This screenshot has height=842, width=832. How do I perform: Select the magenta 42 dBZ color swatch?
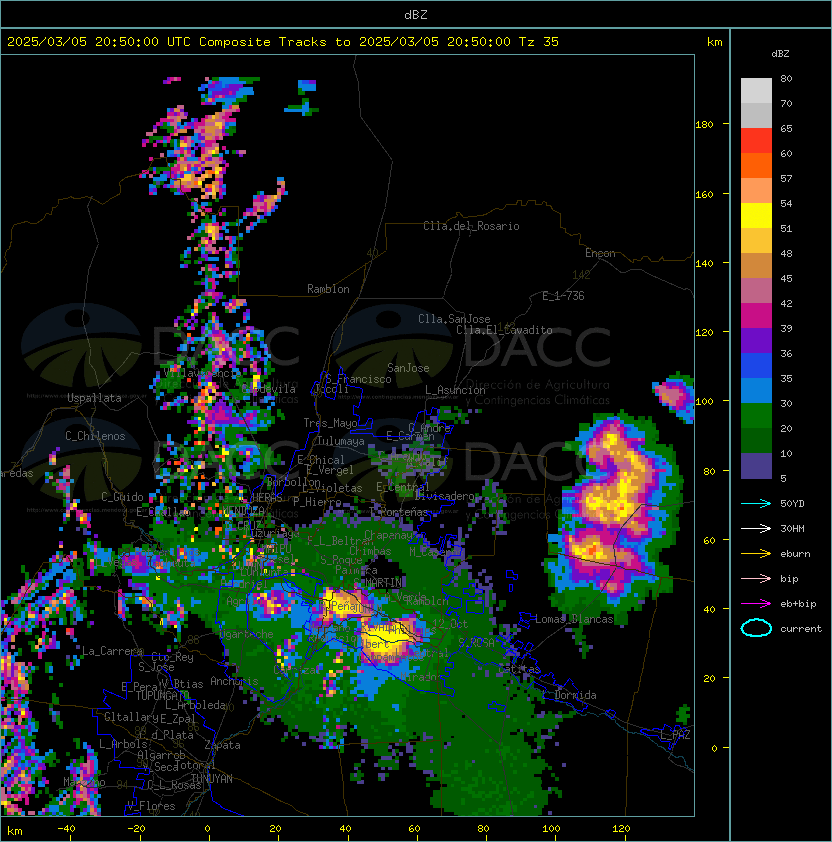tap(756, 316)
